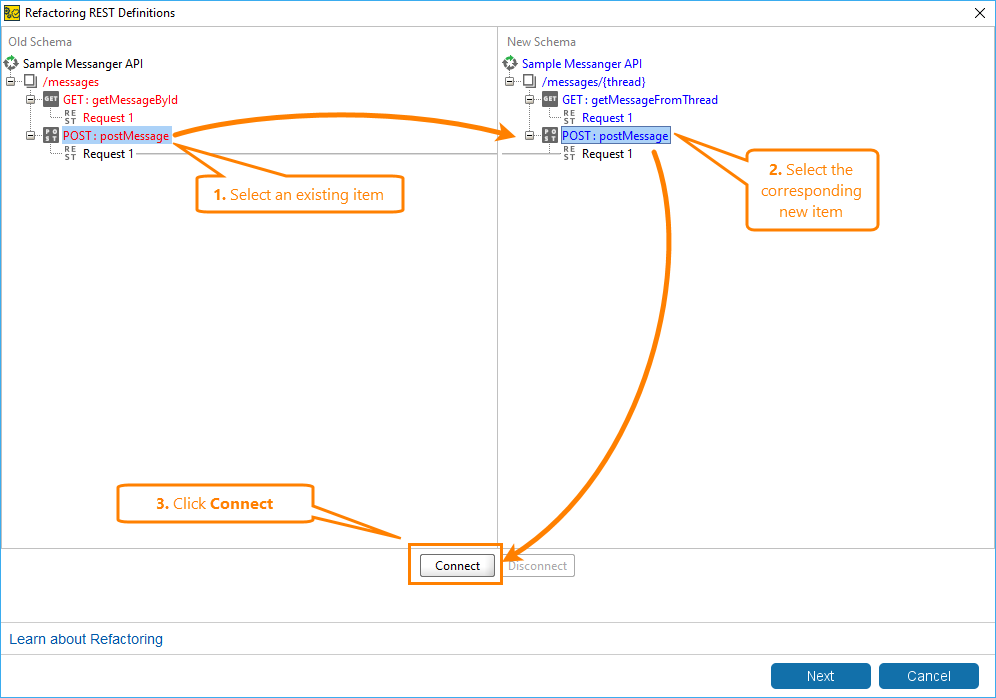Collapse the getMessageById branch

click(30, 99)
